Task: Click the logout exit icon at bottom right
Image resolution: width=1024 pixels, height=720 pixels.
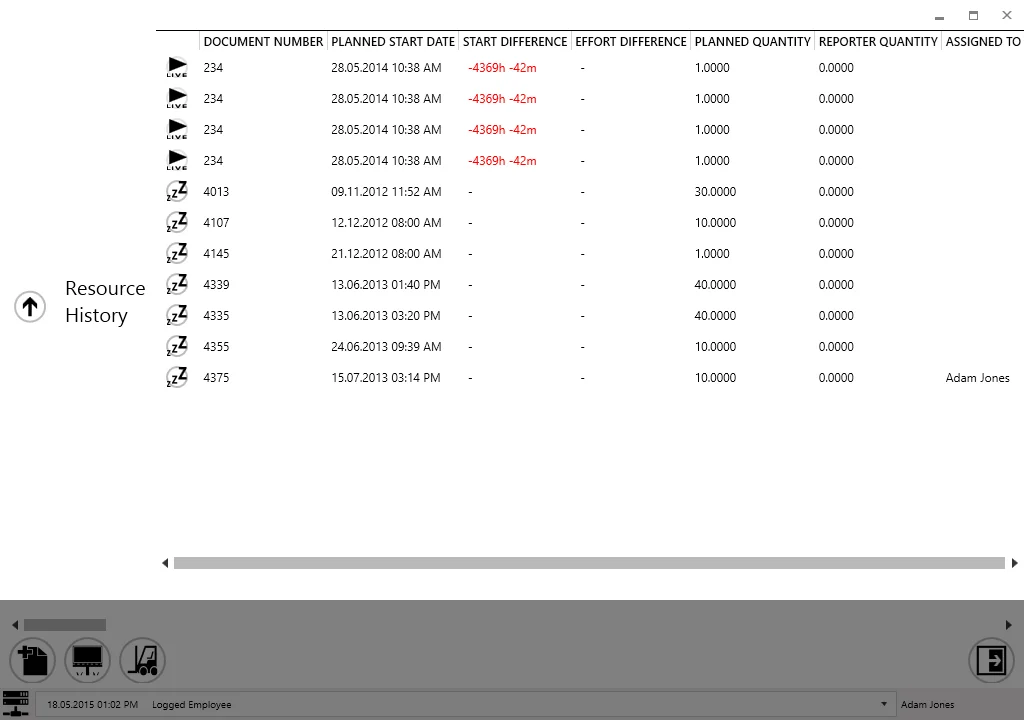Action: (x=991, y=661)
